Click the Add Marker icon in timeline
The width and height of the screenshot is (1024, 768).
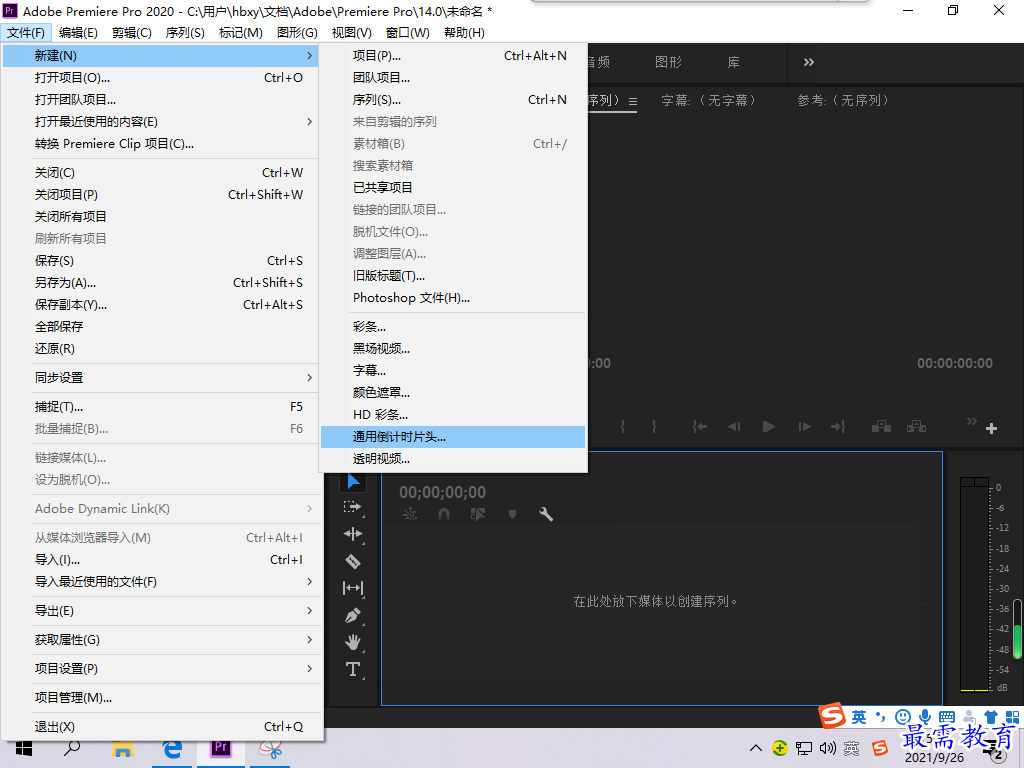click(x=513, y=515)
